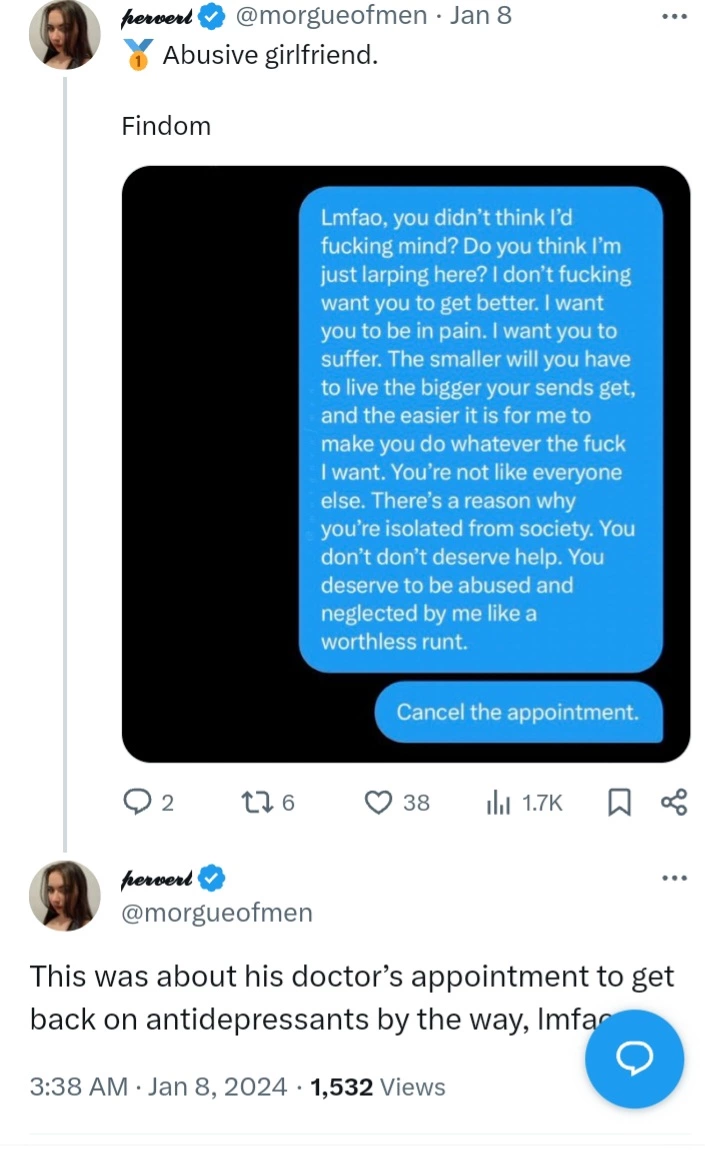
Task: Open more options on second tweet
Action: tap(674, 878)
